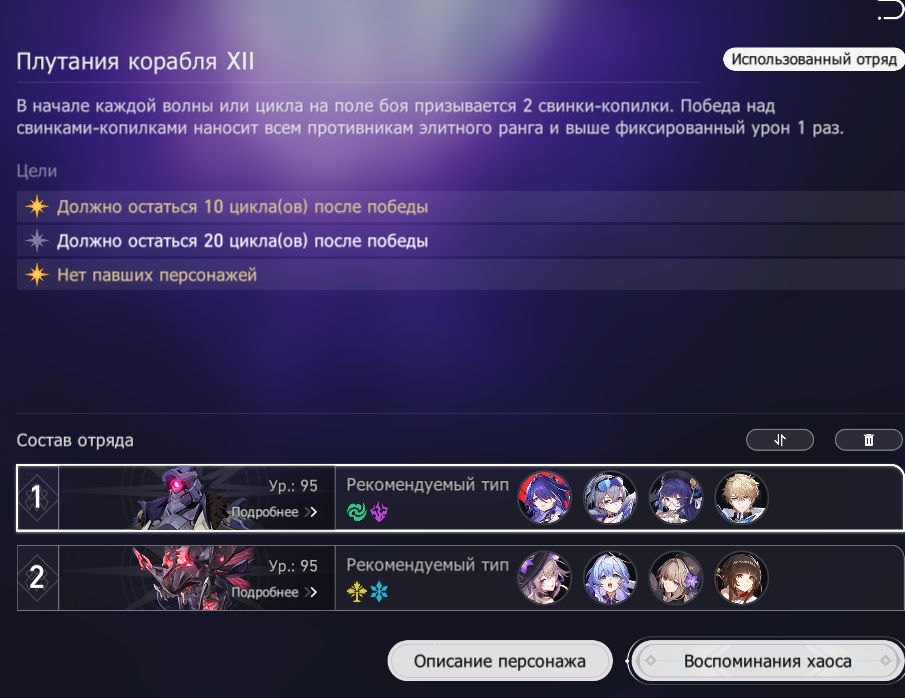The width and height of the screenshot is (905, 698).
Task: Click the back arrow icon at top right
Action: point(889,10)
